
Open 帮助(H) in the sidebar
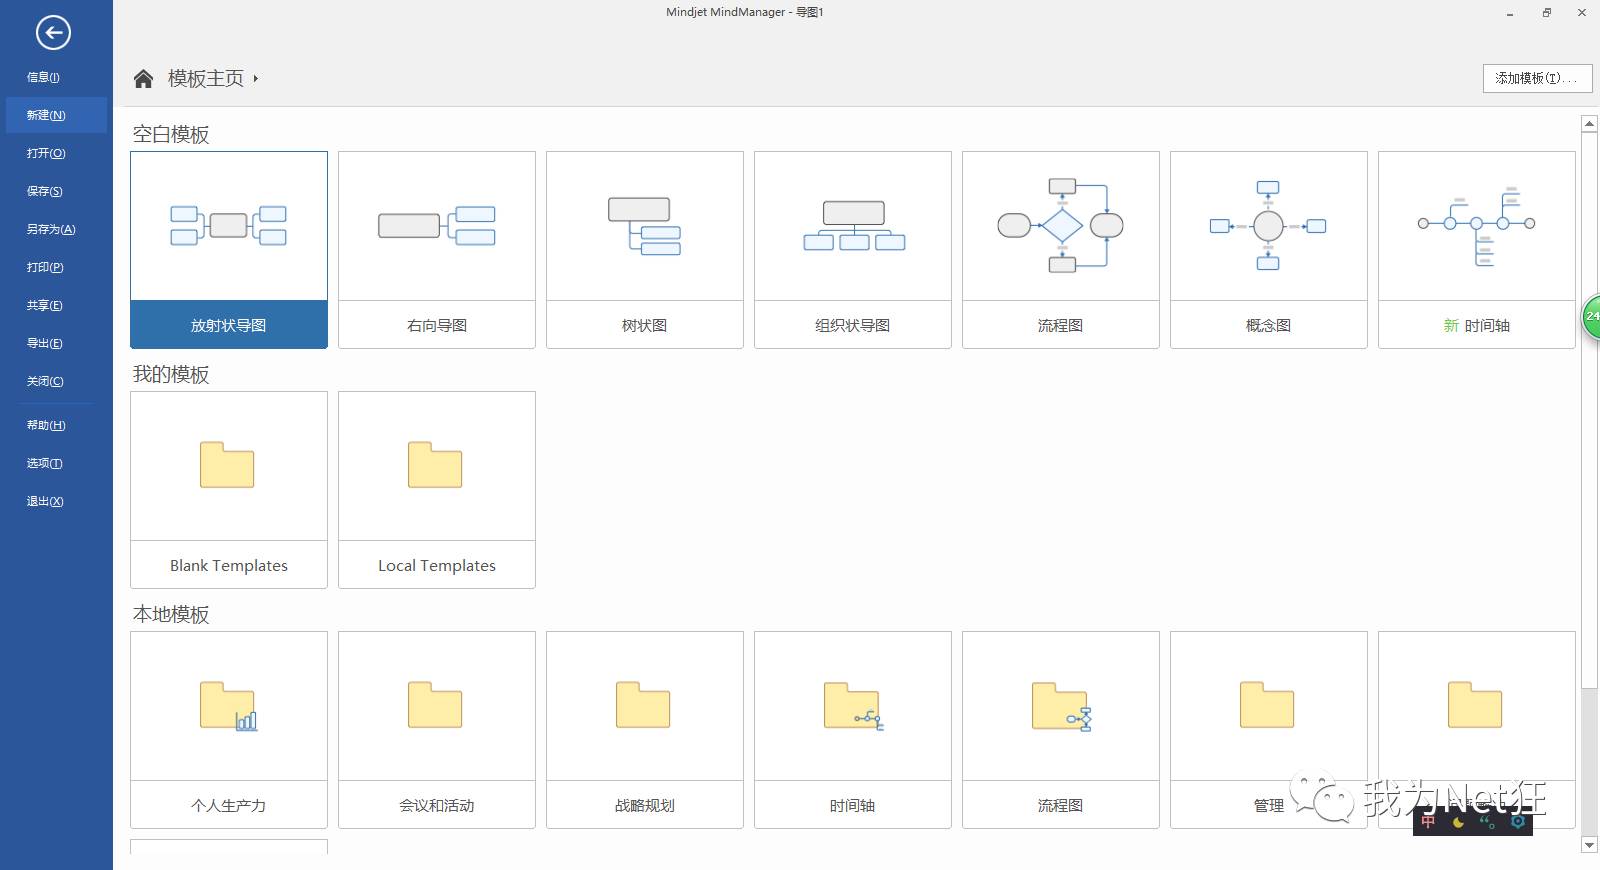point(46,425)
